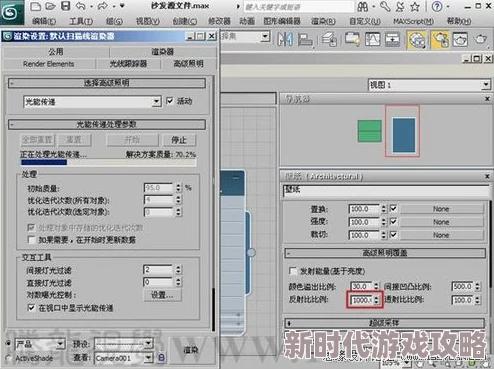Image resolution: width=494 pixels, height=369 pixels.
Task: Toggle the 置换 map checkbox
Action: tap(393, 209)
